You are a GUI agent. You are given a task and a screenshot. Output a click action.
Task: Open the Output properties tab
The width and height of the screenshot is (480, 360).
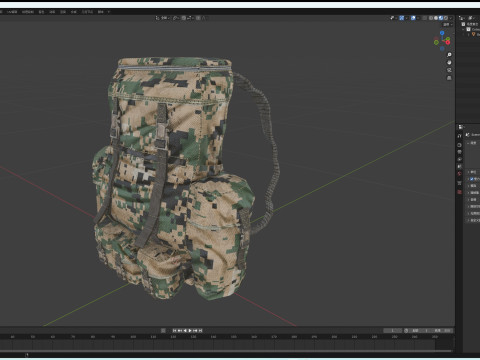click(459, 152)
